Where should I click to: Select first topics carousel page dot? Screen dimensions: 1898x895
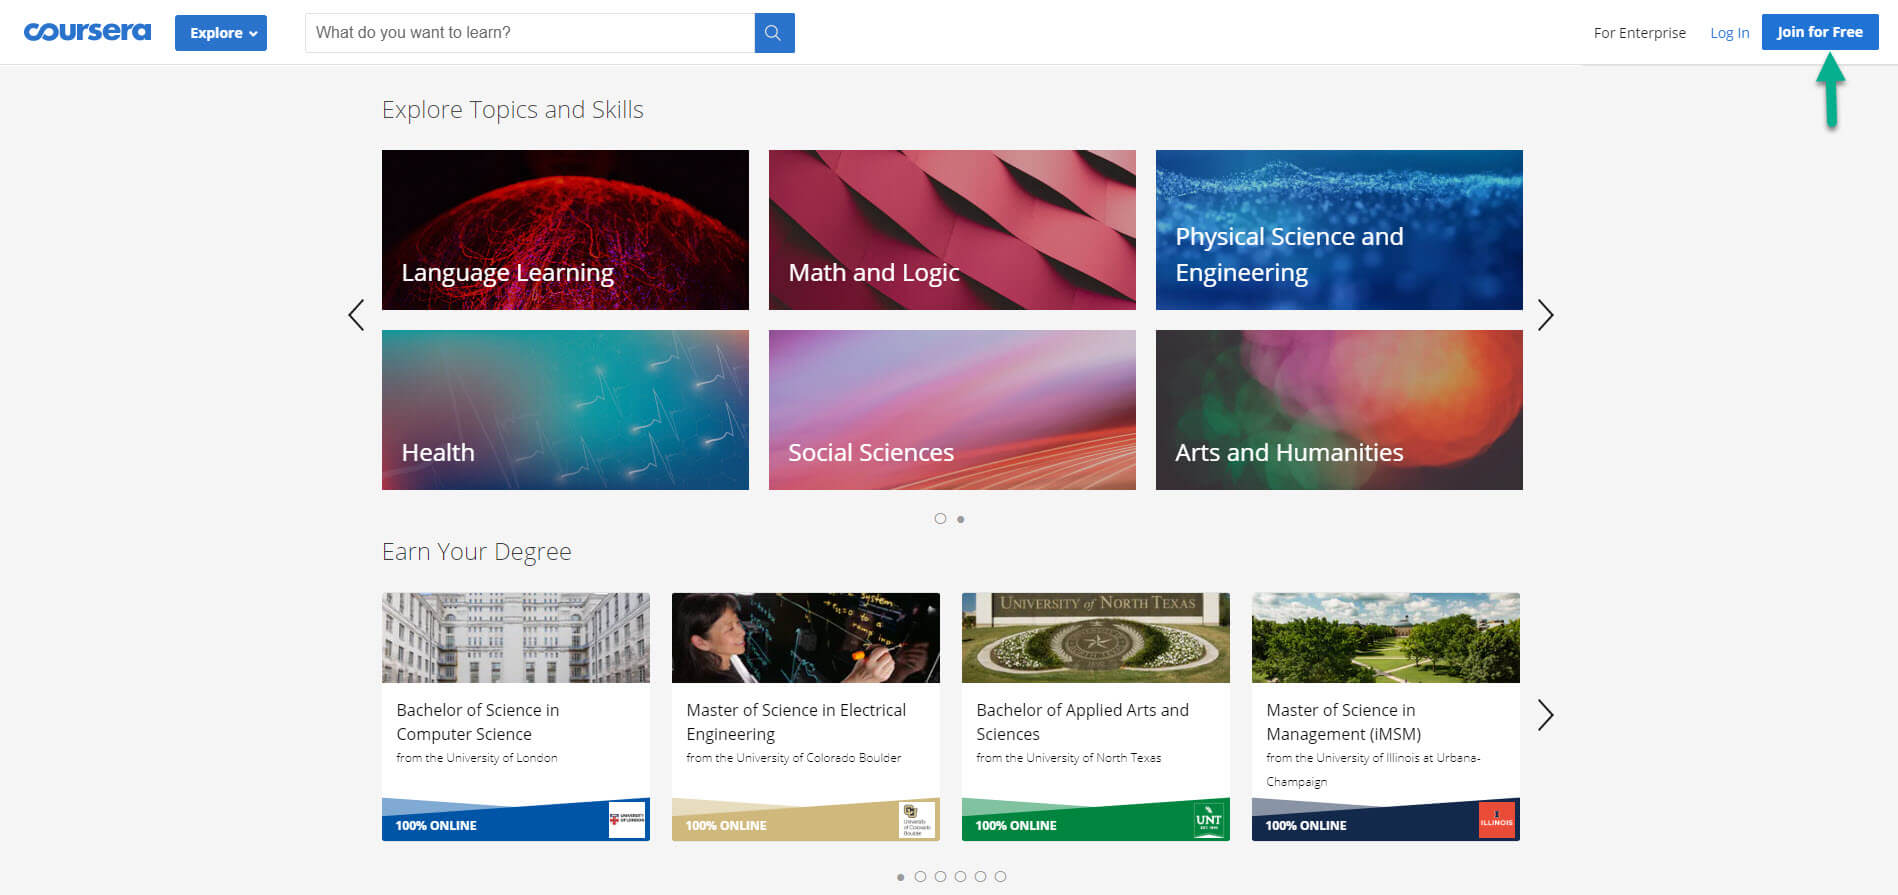940,519
